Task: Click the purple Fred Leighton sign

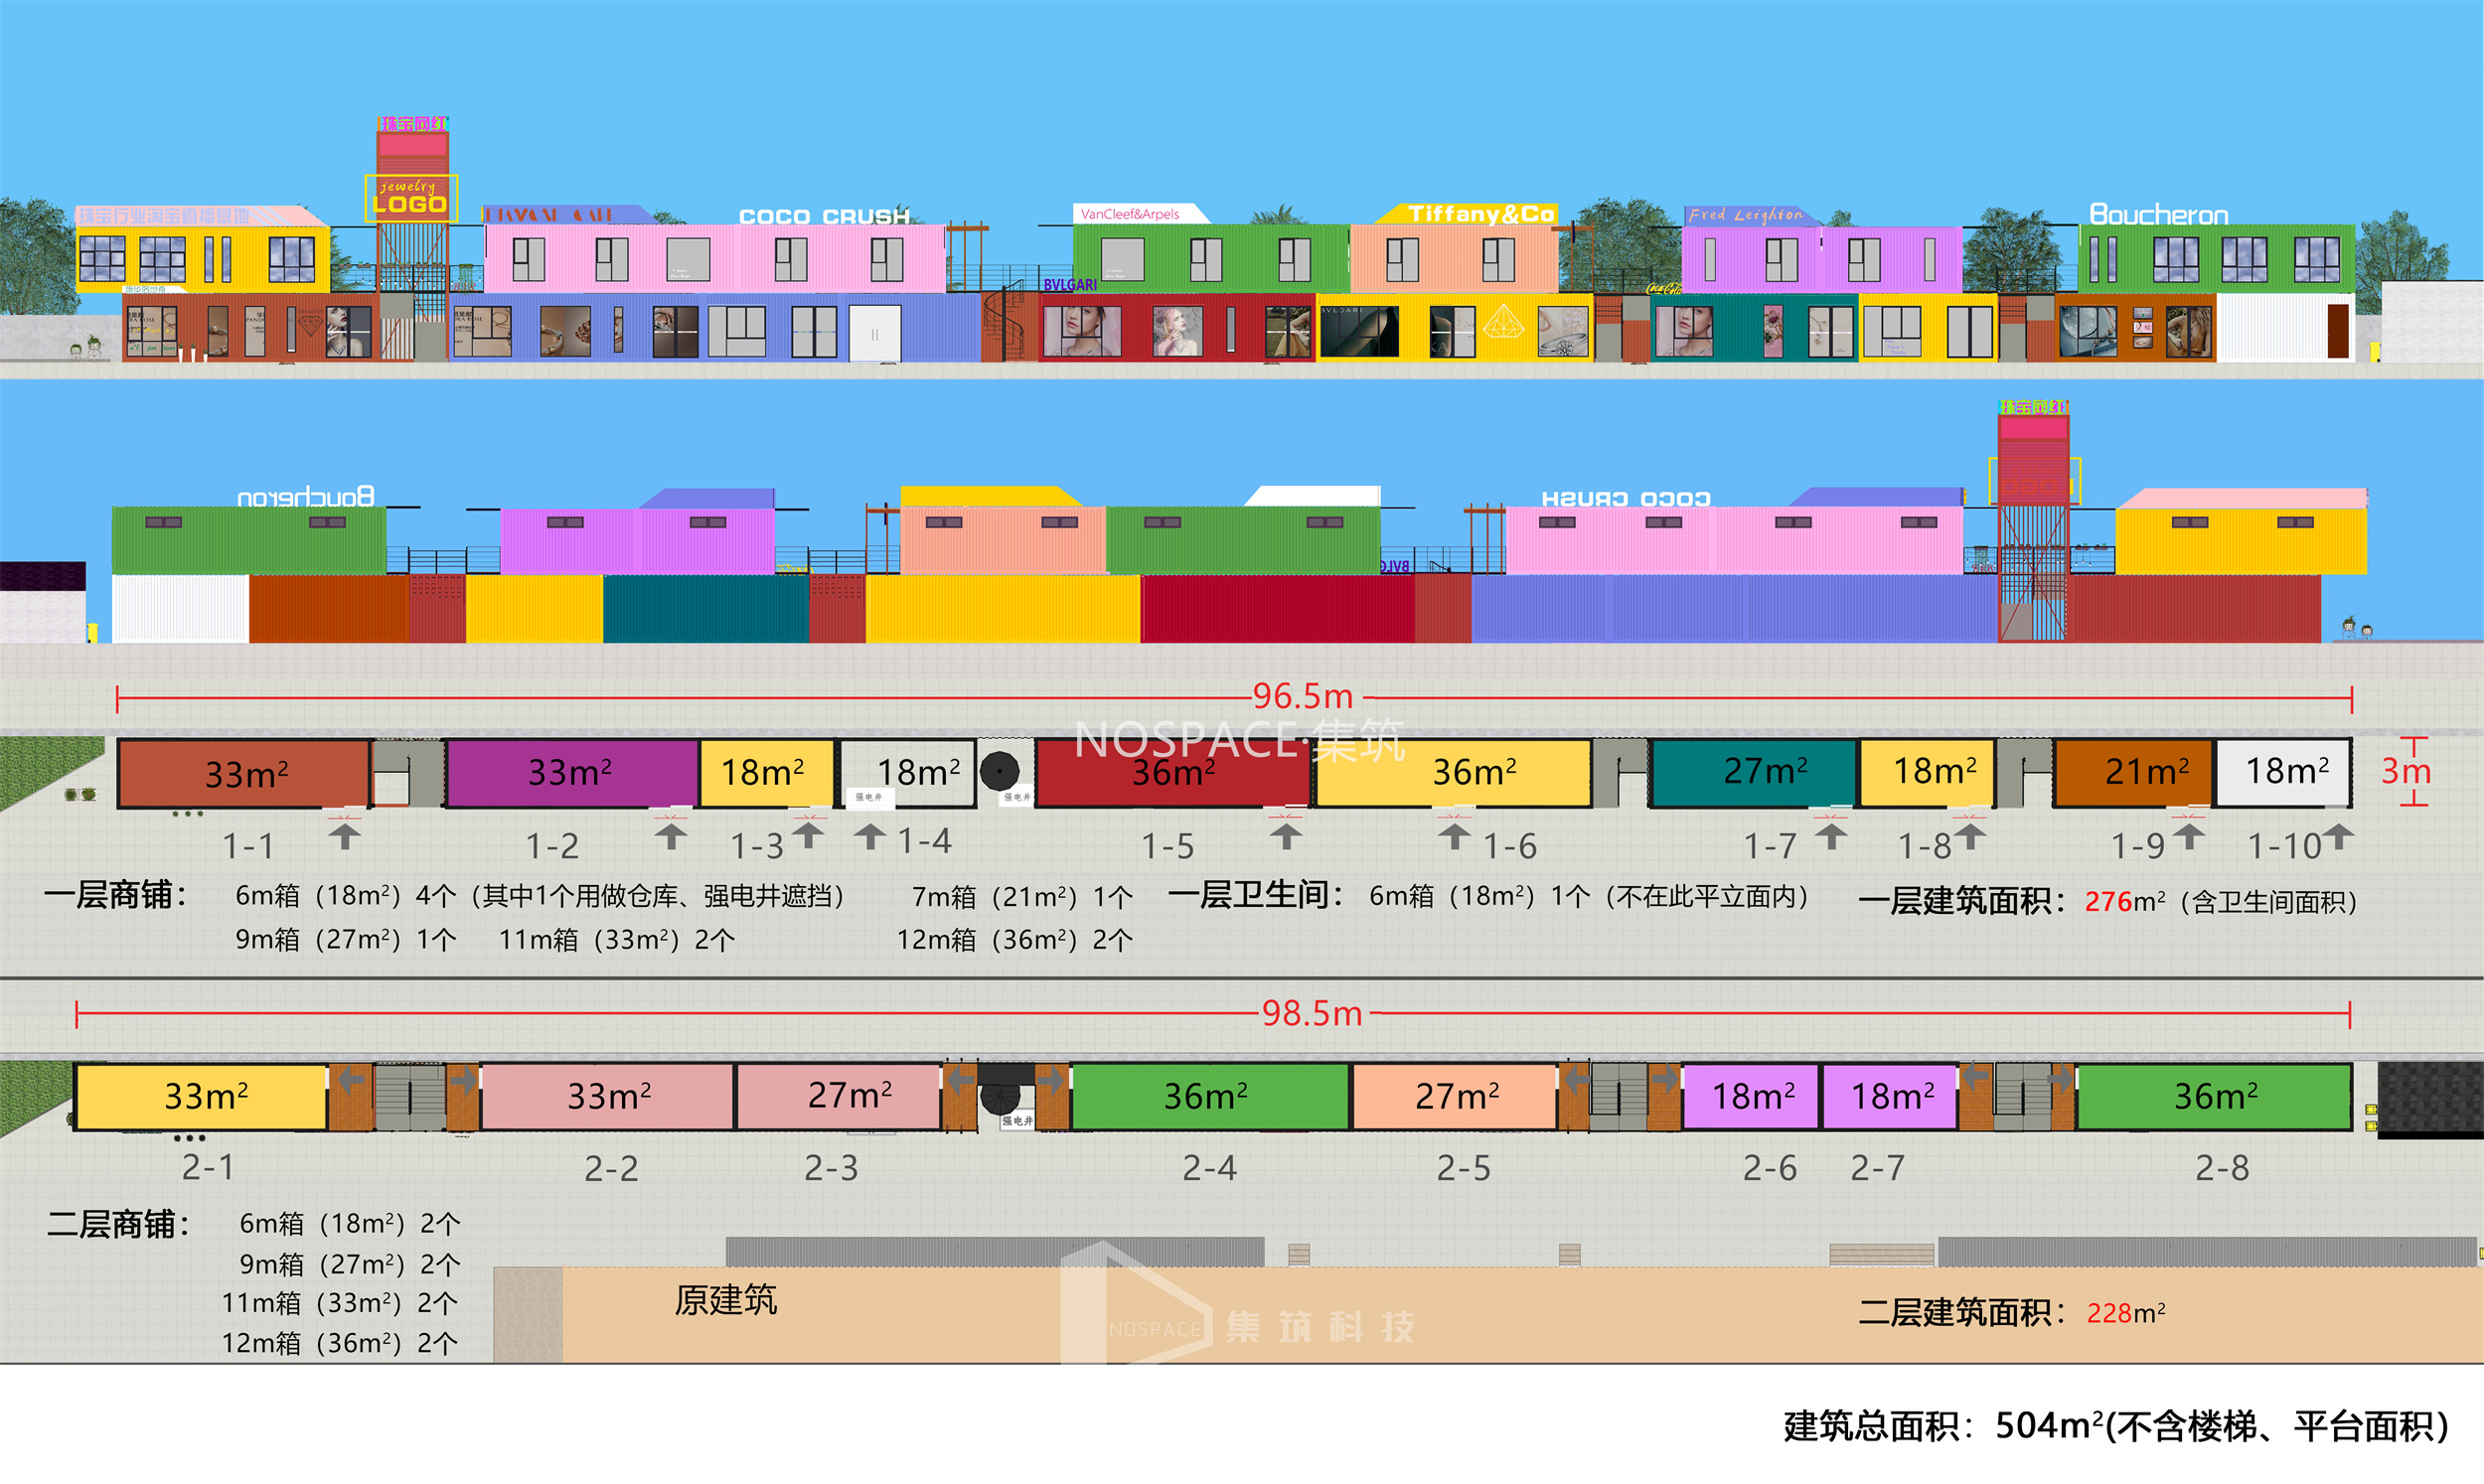Action: [x=1745, y=214]
